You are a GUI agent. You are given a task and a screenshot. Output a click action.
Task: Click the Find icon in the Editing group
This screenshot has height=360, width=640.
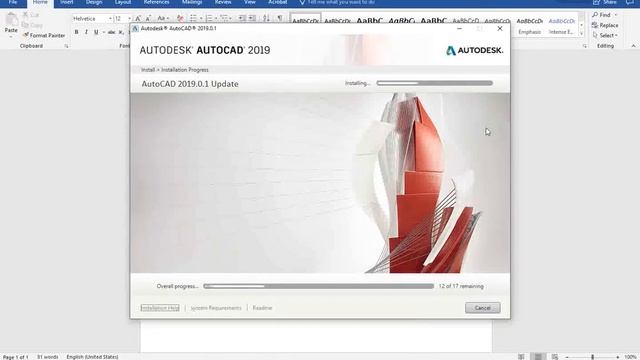point(595,15)
